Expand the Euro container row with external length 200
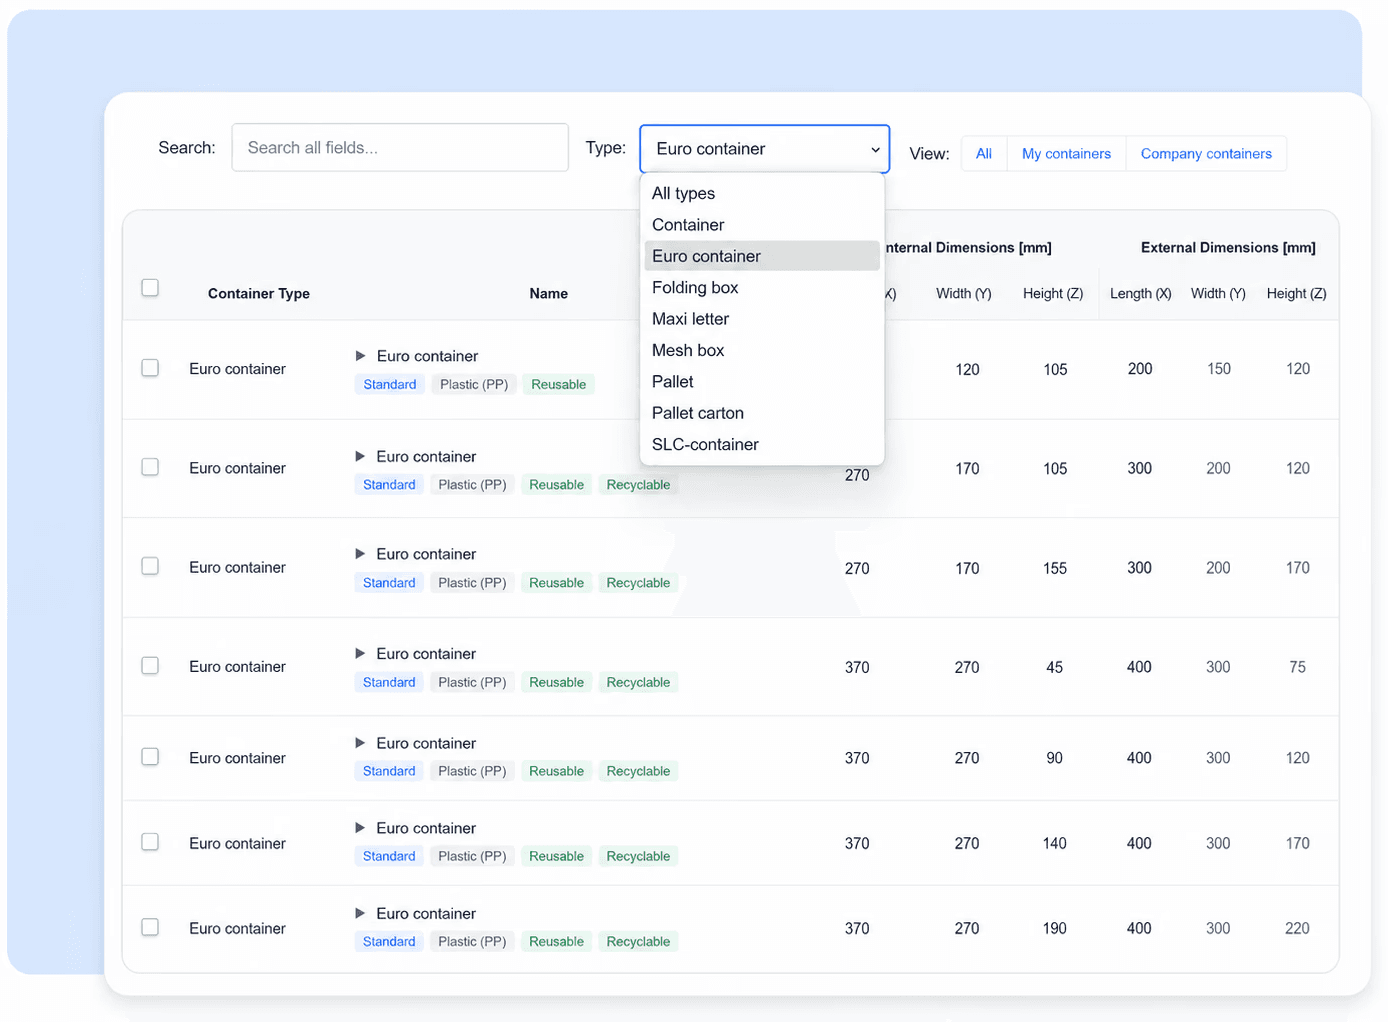1388x1022 pixels. click(361, 356)
